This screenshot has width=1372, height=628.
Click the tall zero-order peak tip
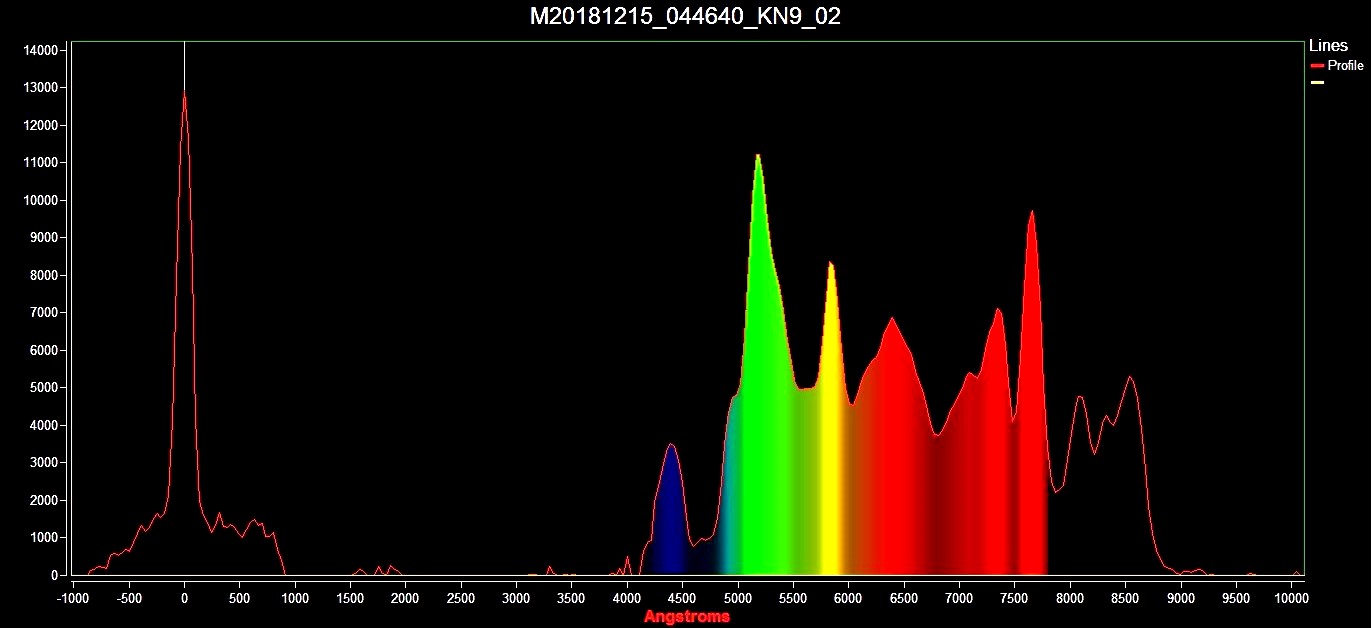(x=184, y=93)
